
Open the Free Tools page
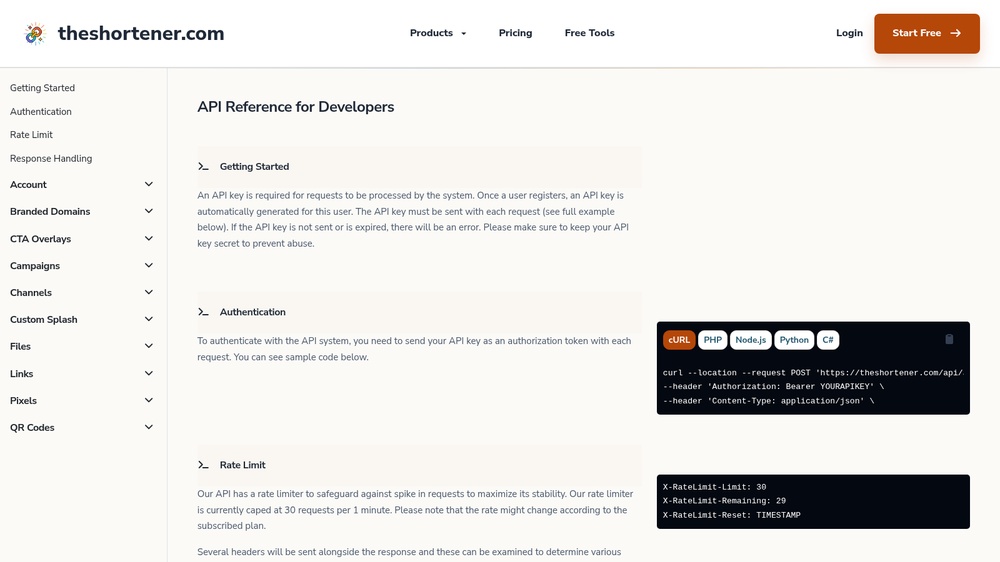pos(589,33)
